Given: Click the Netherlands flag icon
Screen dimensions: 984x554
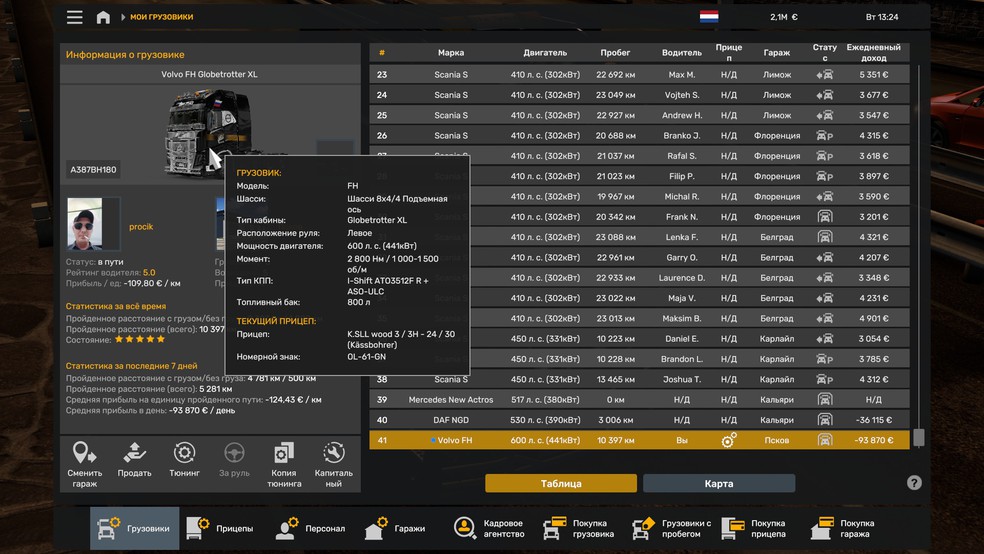Looking at the screenshot, I should pyautogui.click(x=709, y=17).
